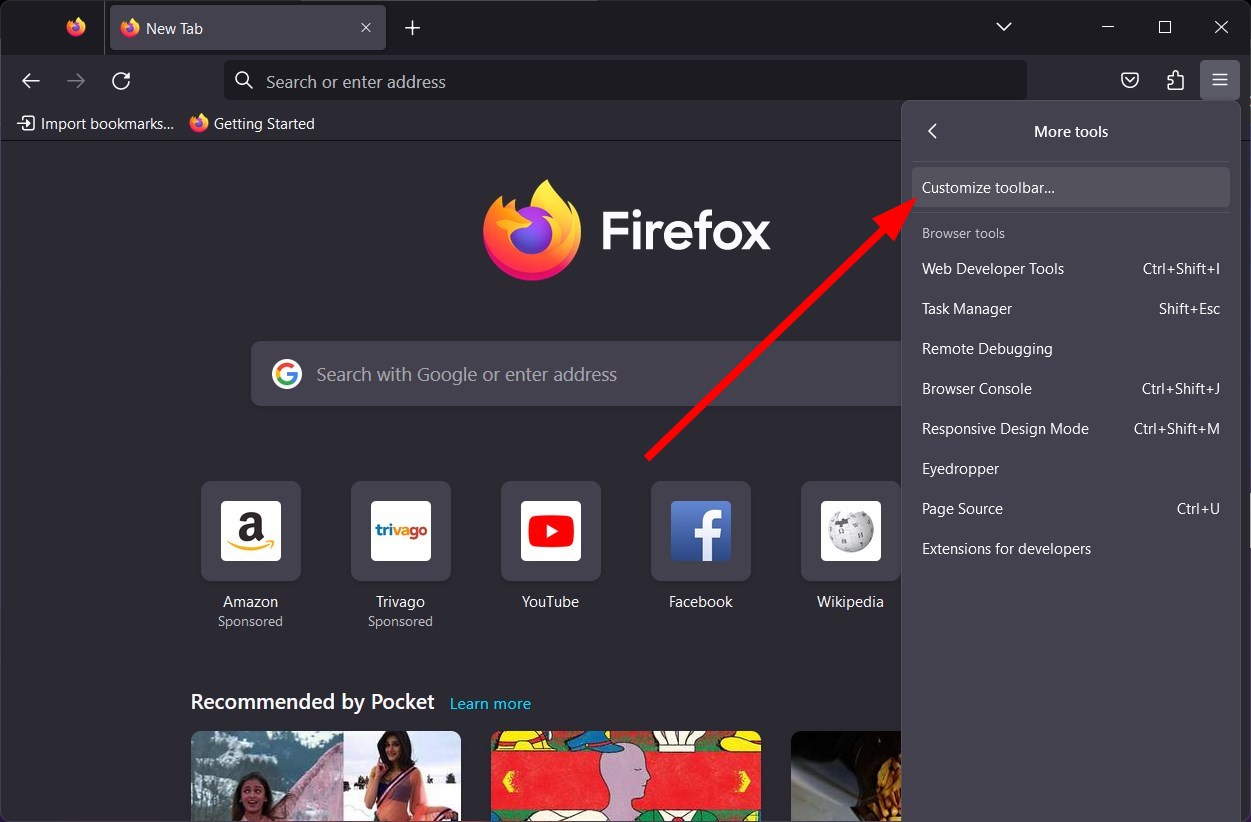The image size is (1251, 822).
Task: Open the Extensions puzzle icon
Action: click(x=1175, y=81)
